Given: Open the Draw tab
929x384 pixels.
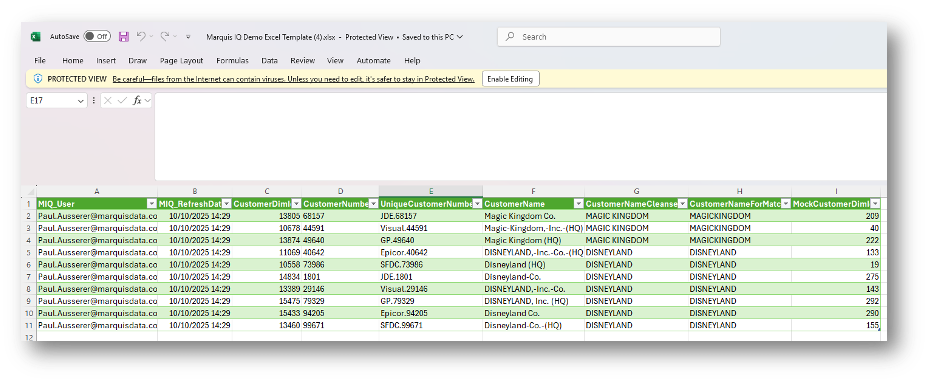Looking at the screenshot, I should tap(137, 60).
